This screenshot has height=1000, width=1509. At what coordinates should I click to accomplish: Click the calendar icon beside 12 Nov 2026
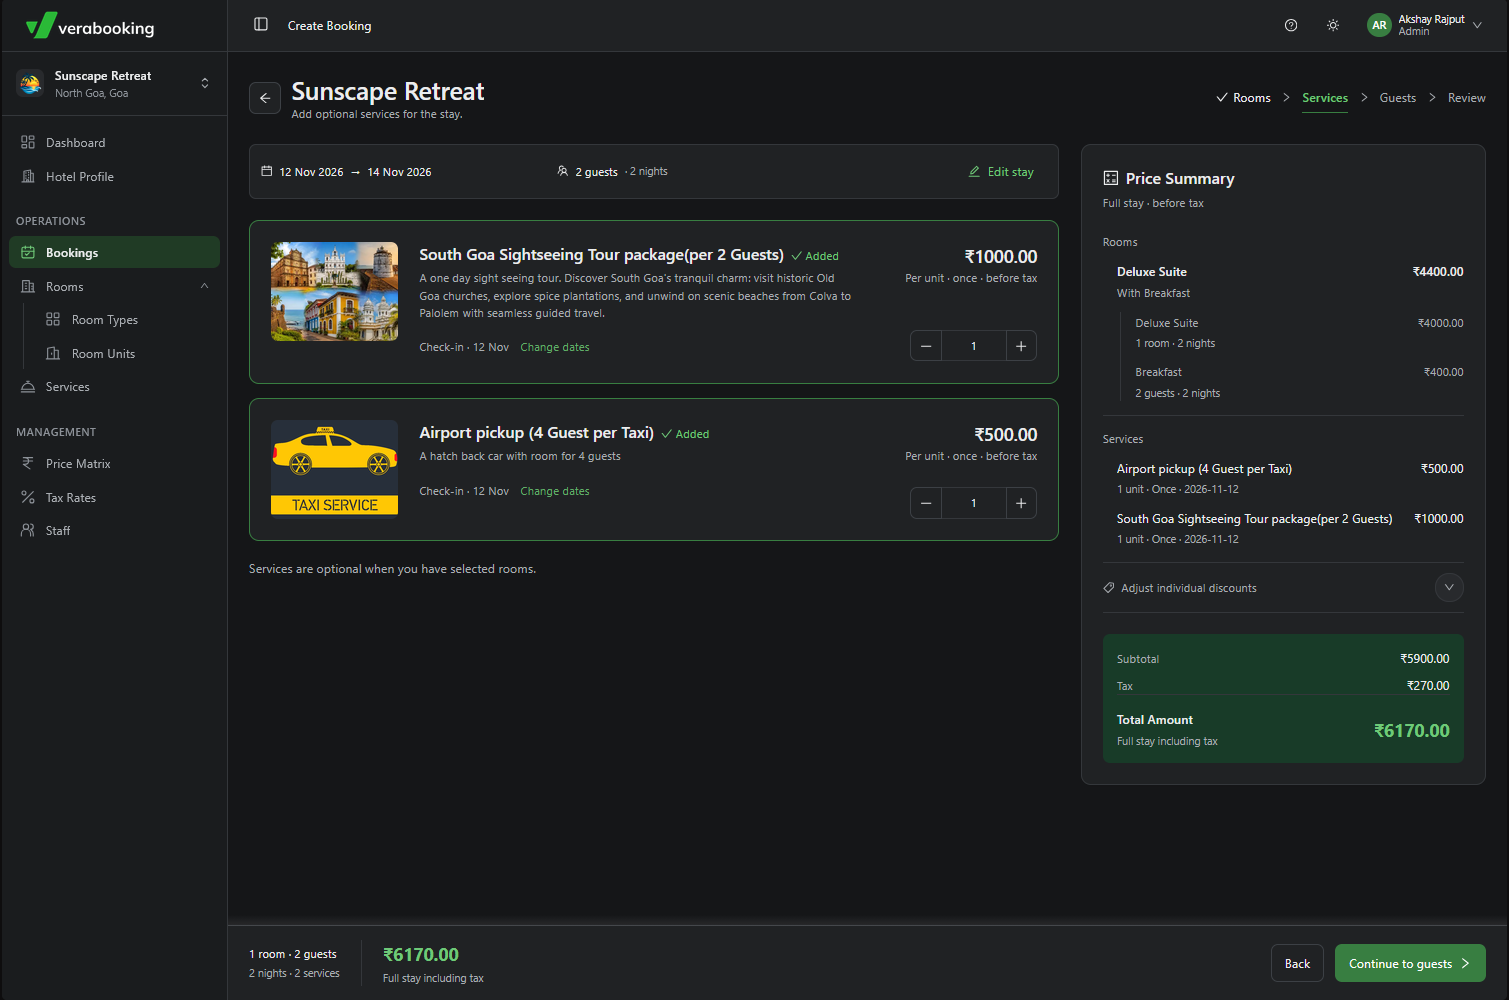267,171
